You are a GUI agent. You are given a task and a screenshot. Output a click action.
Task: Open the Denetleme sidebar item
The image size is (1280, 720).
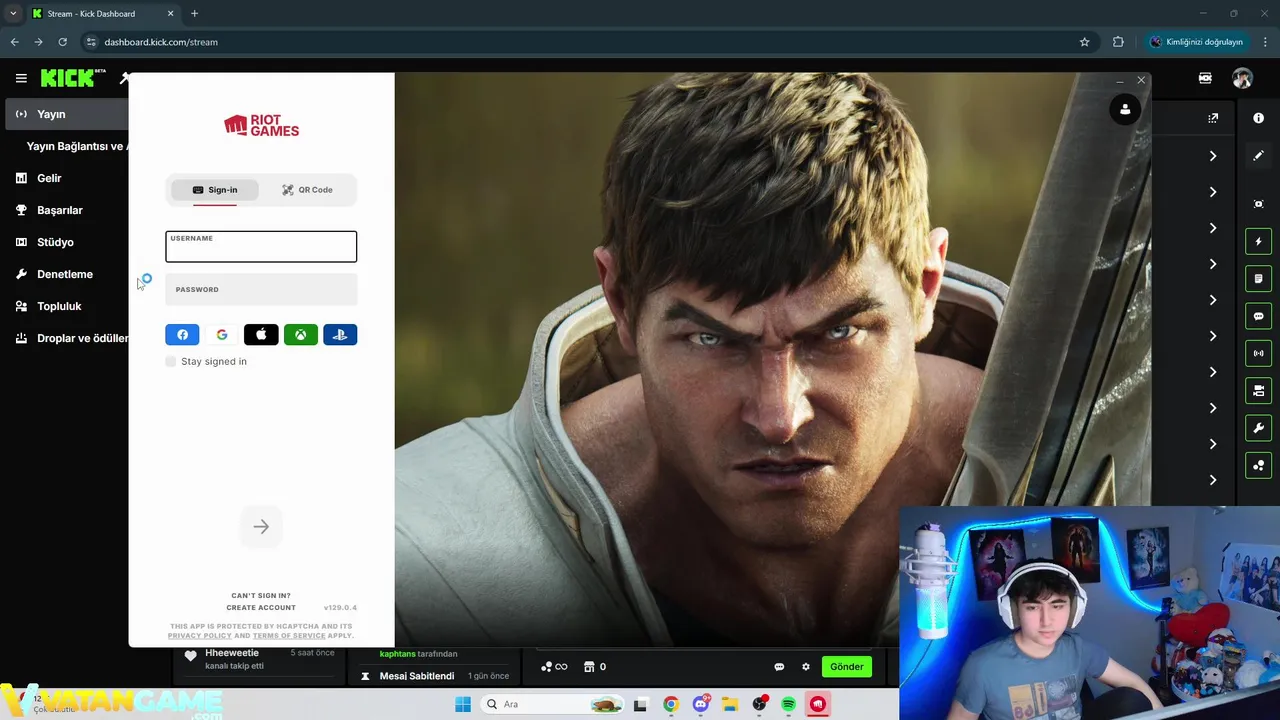click(x=66, y=274)
